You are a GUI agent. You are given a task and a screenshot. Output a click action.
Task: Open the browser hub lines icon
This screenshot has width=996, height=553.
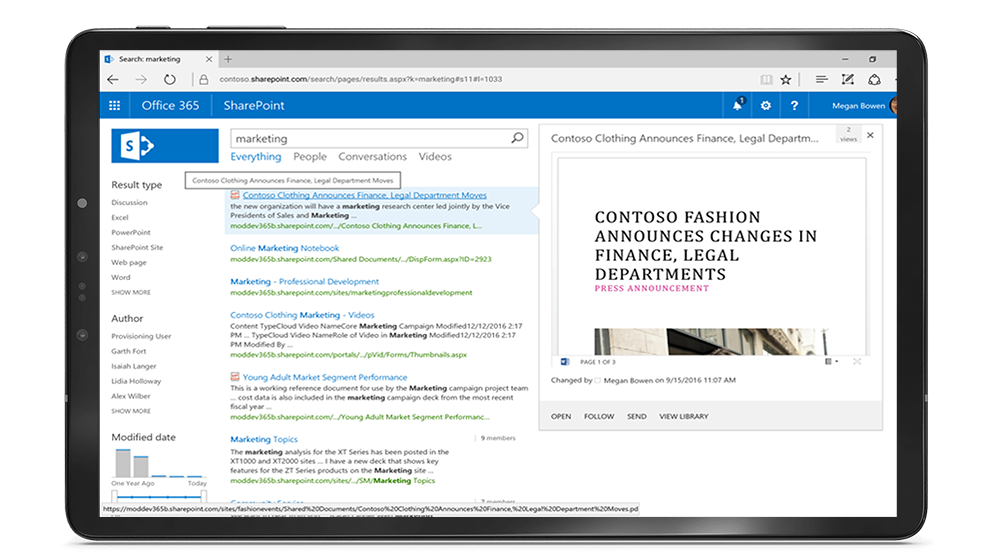pos(821,79)
